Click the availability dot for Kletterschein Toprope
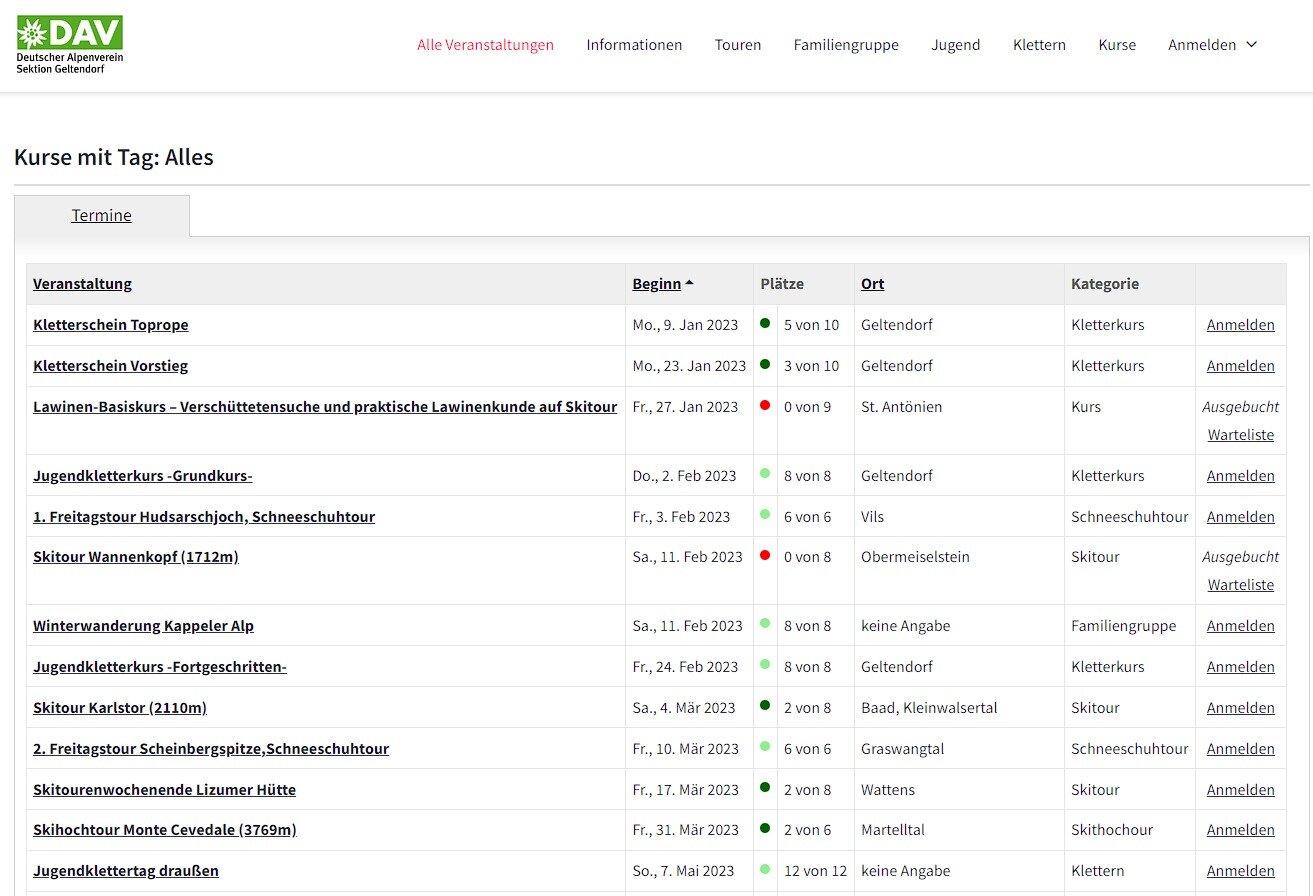This screenshot has height=896, width=1313. (765, 323)
